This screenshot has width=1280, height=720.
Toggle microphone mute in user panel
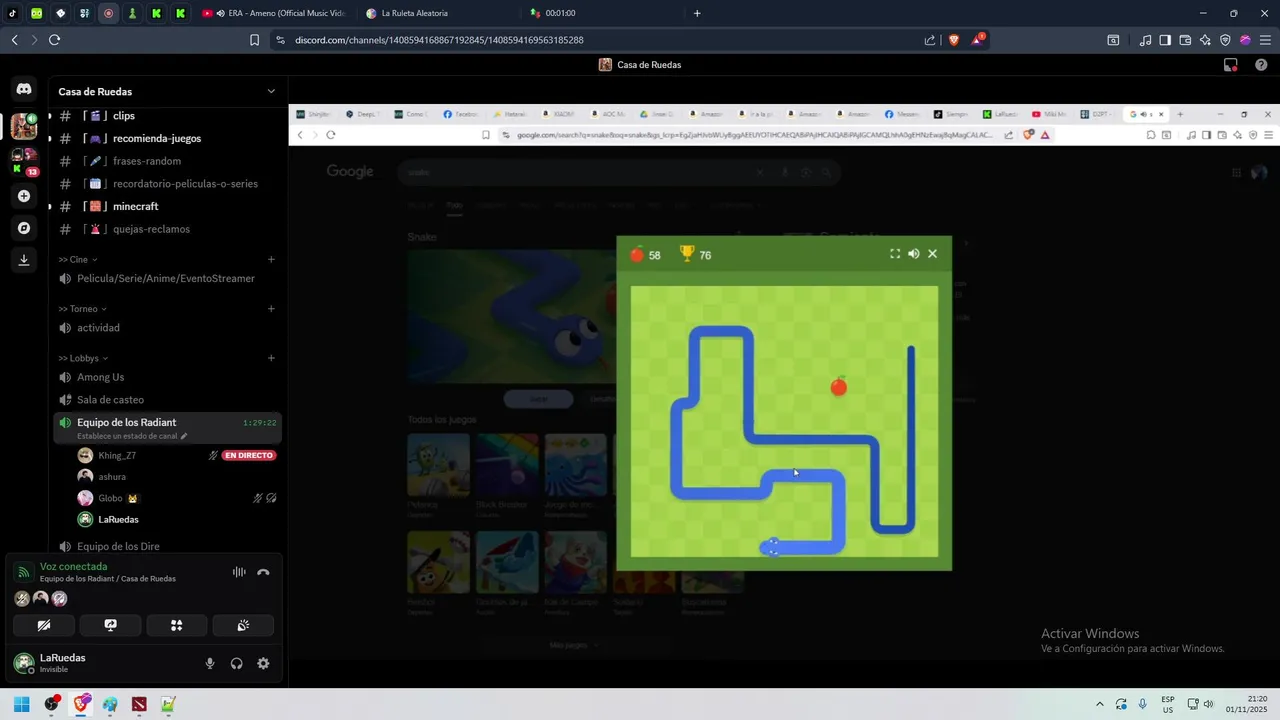tap(210, 663)
